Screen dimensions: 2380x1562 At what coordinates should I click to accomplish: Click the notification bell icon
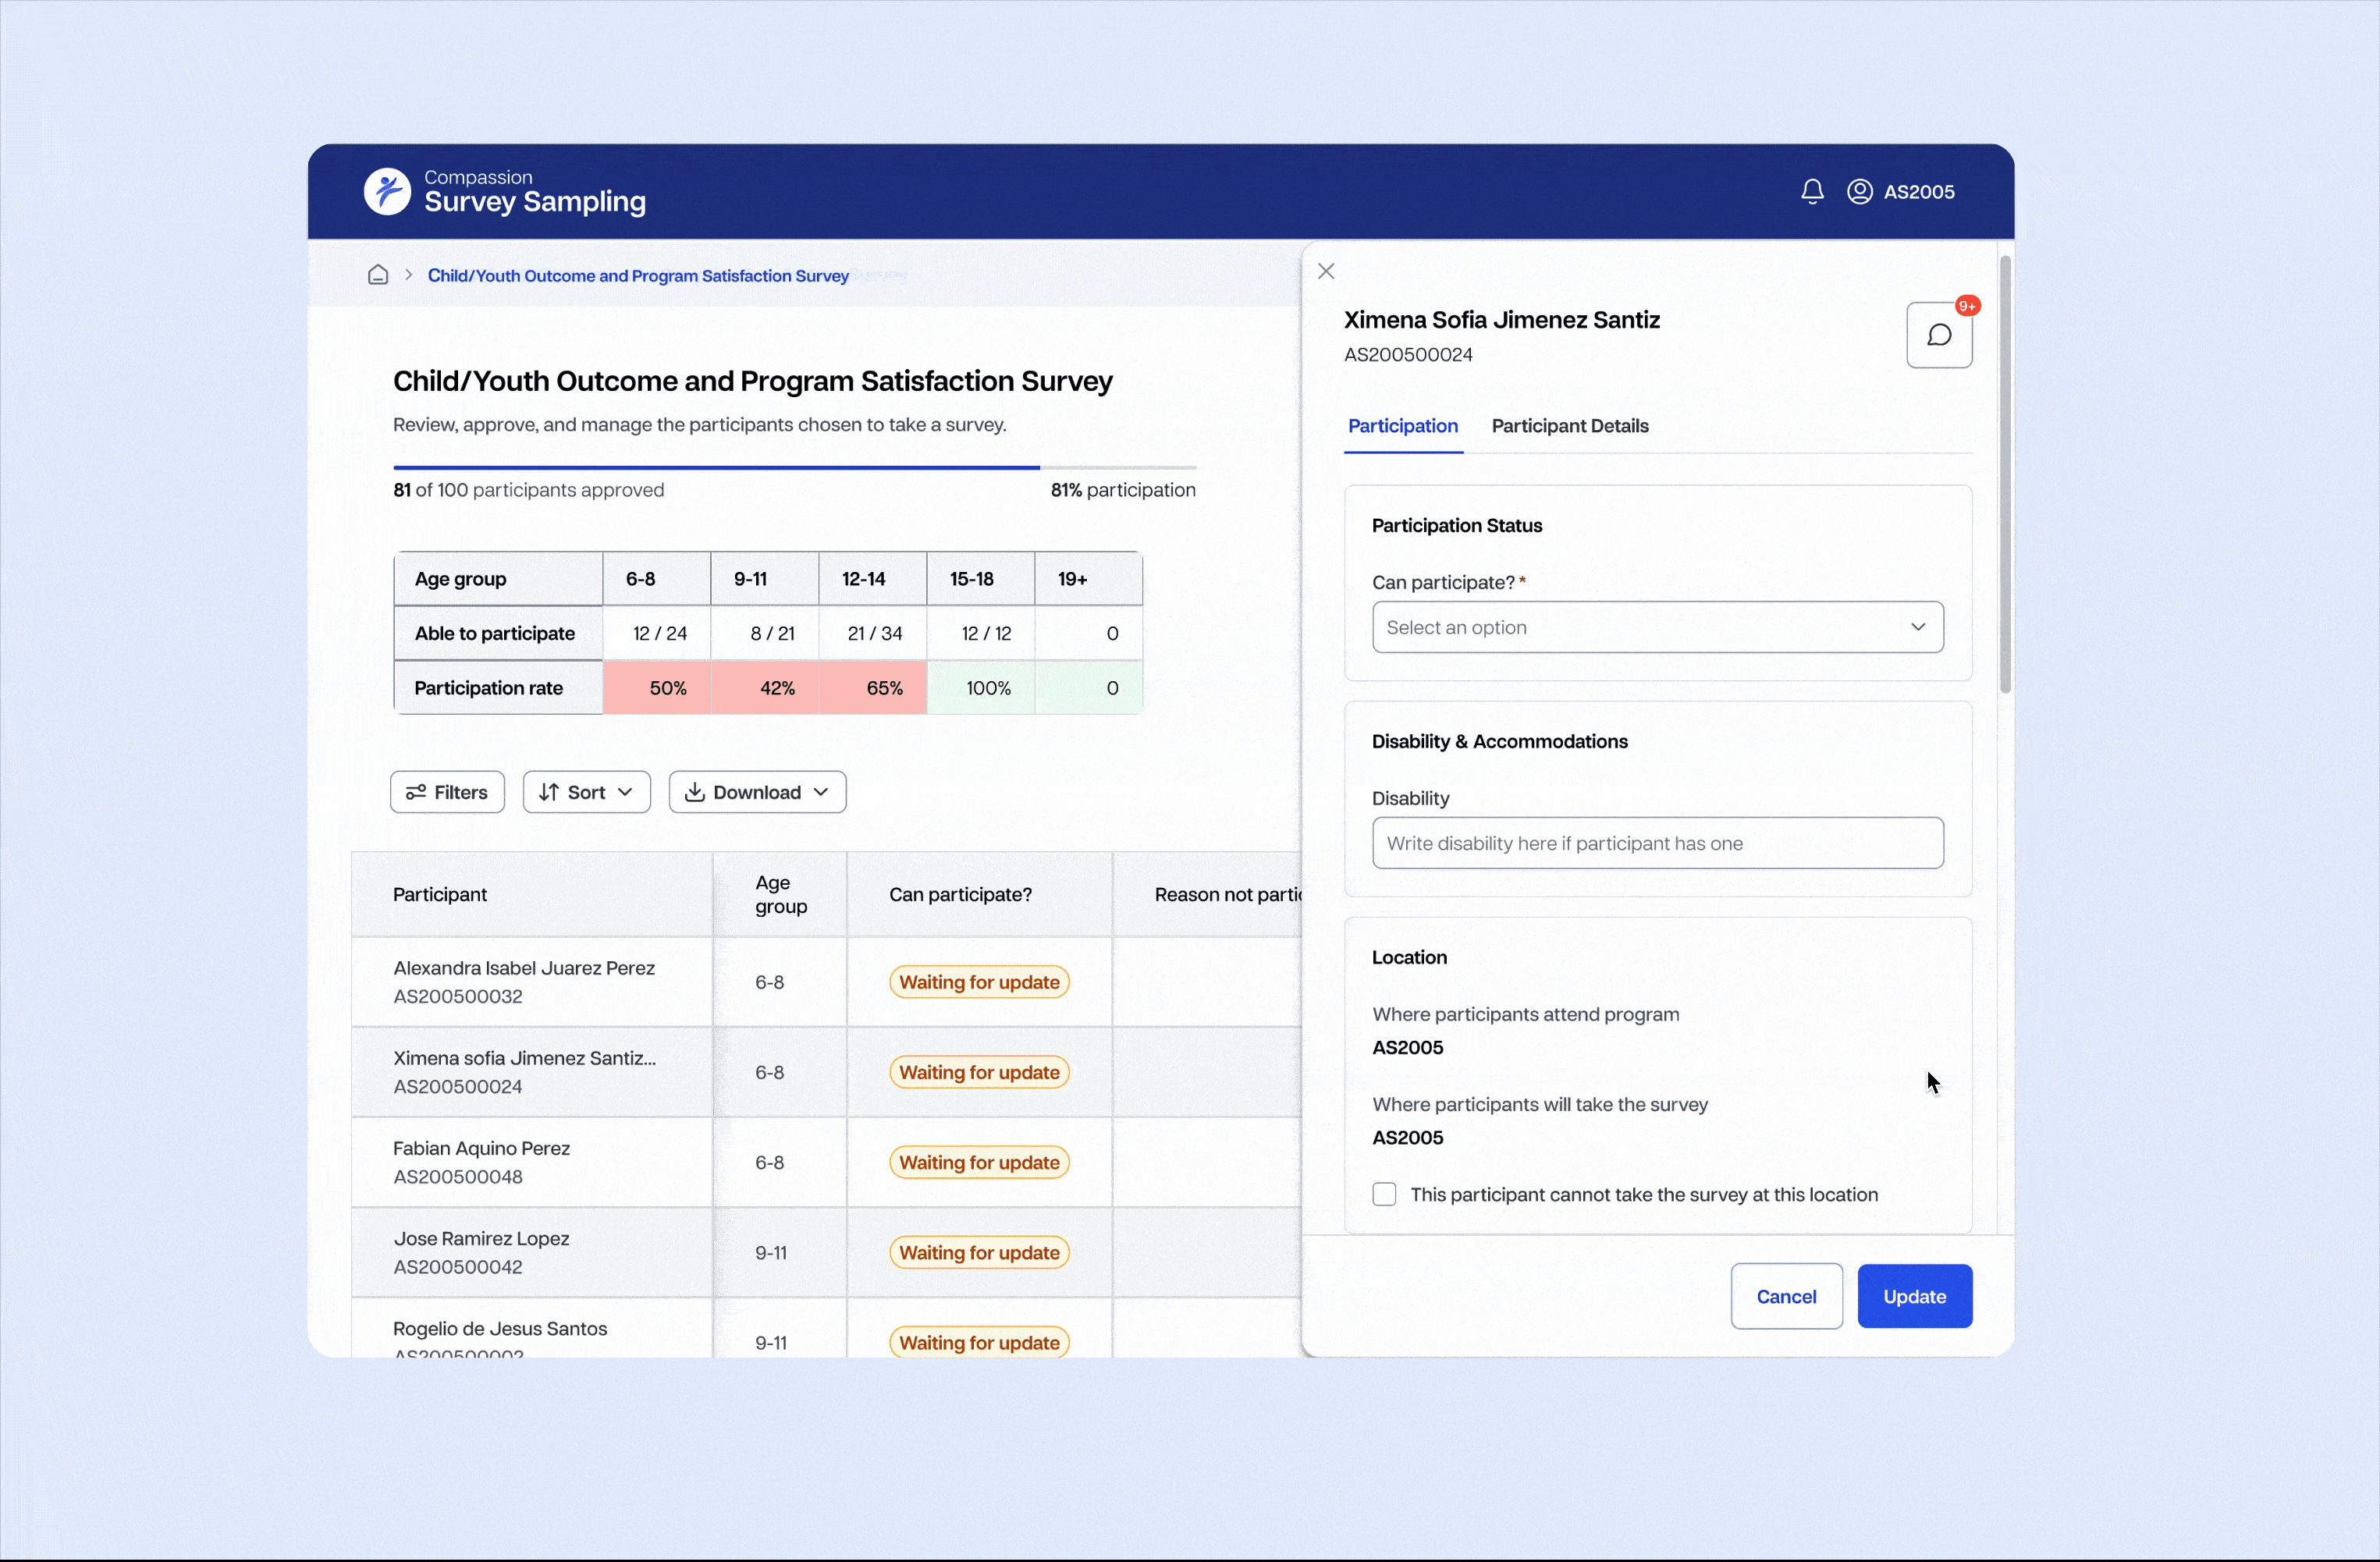click(1811, 191)
